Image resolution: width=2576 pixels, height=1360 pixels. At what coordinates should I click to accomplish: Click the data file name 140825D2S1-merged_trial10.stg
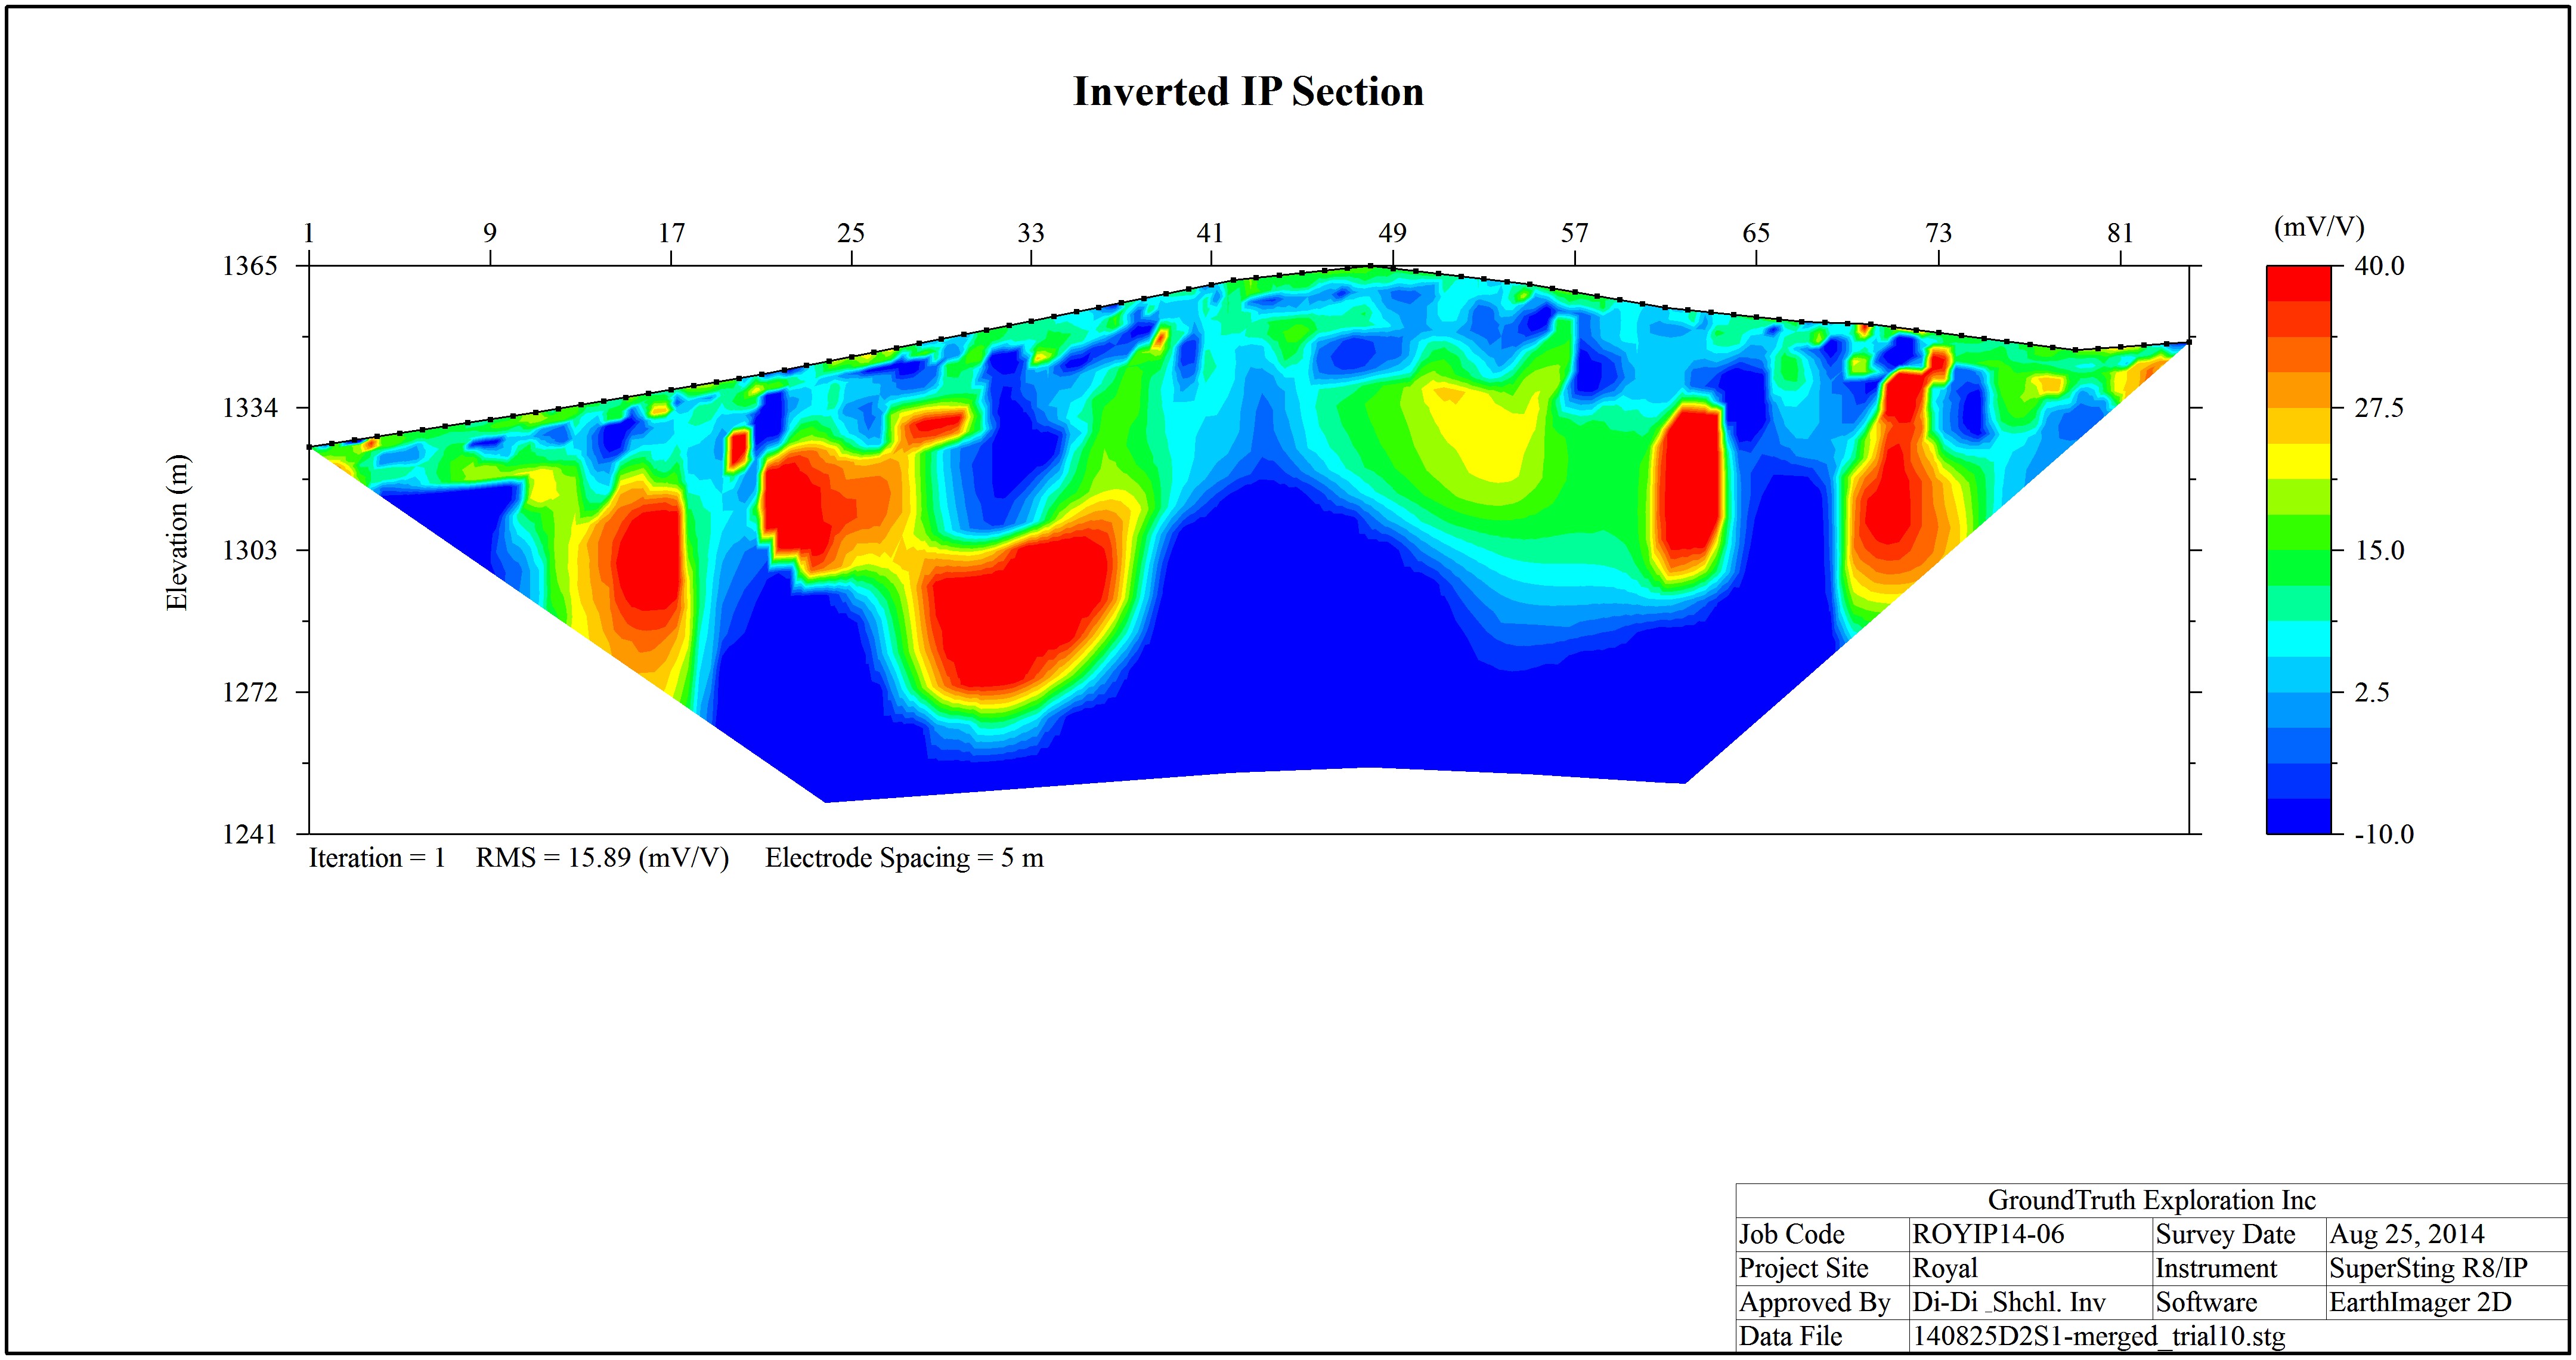[x=2098, y=1336]
